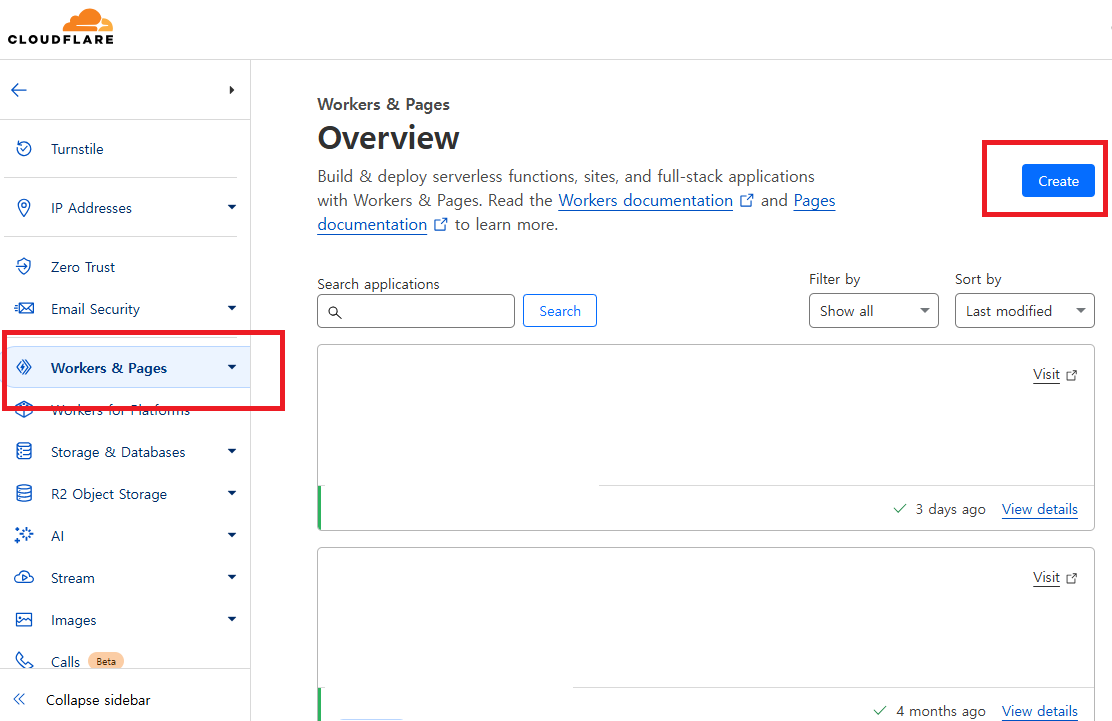This screenshot has height=721, width=1112.
Task: Open Storage & Databases menu item
Action: click(x=118, y=452)
